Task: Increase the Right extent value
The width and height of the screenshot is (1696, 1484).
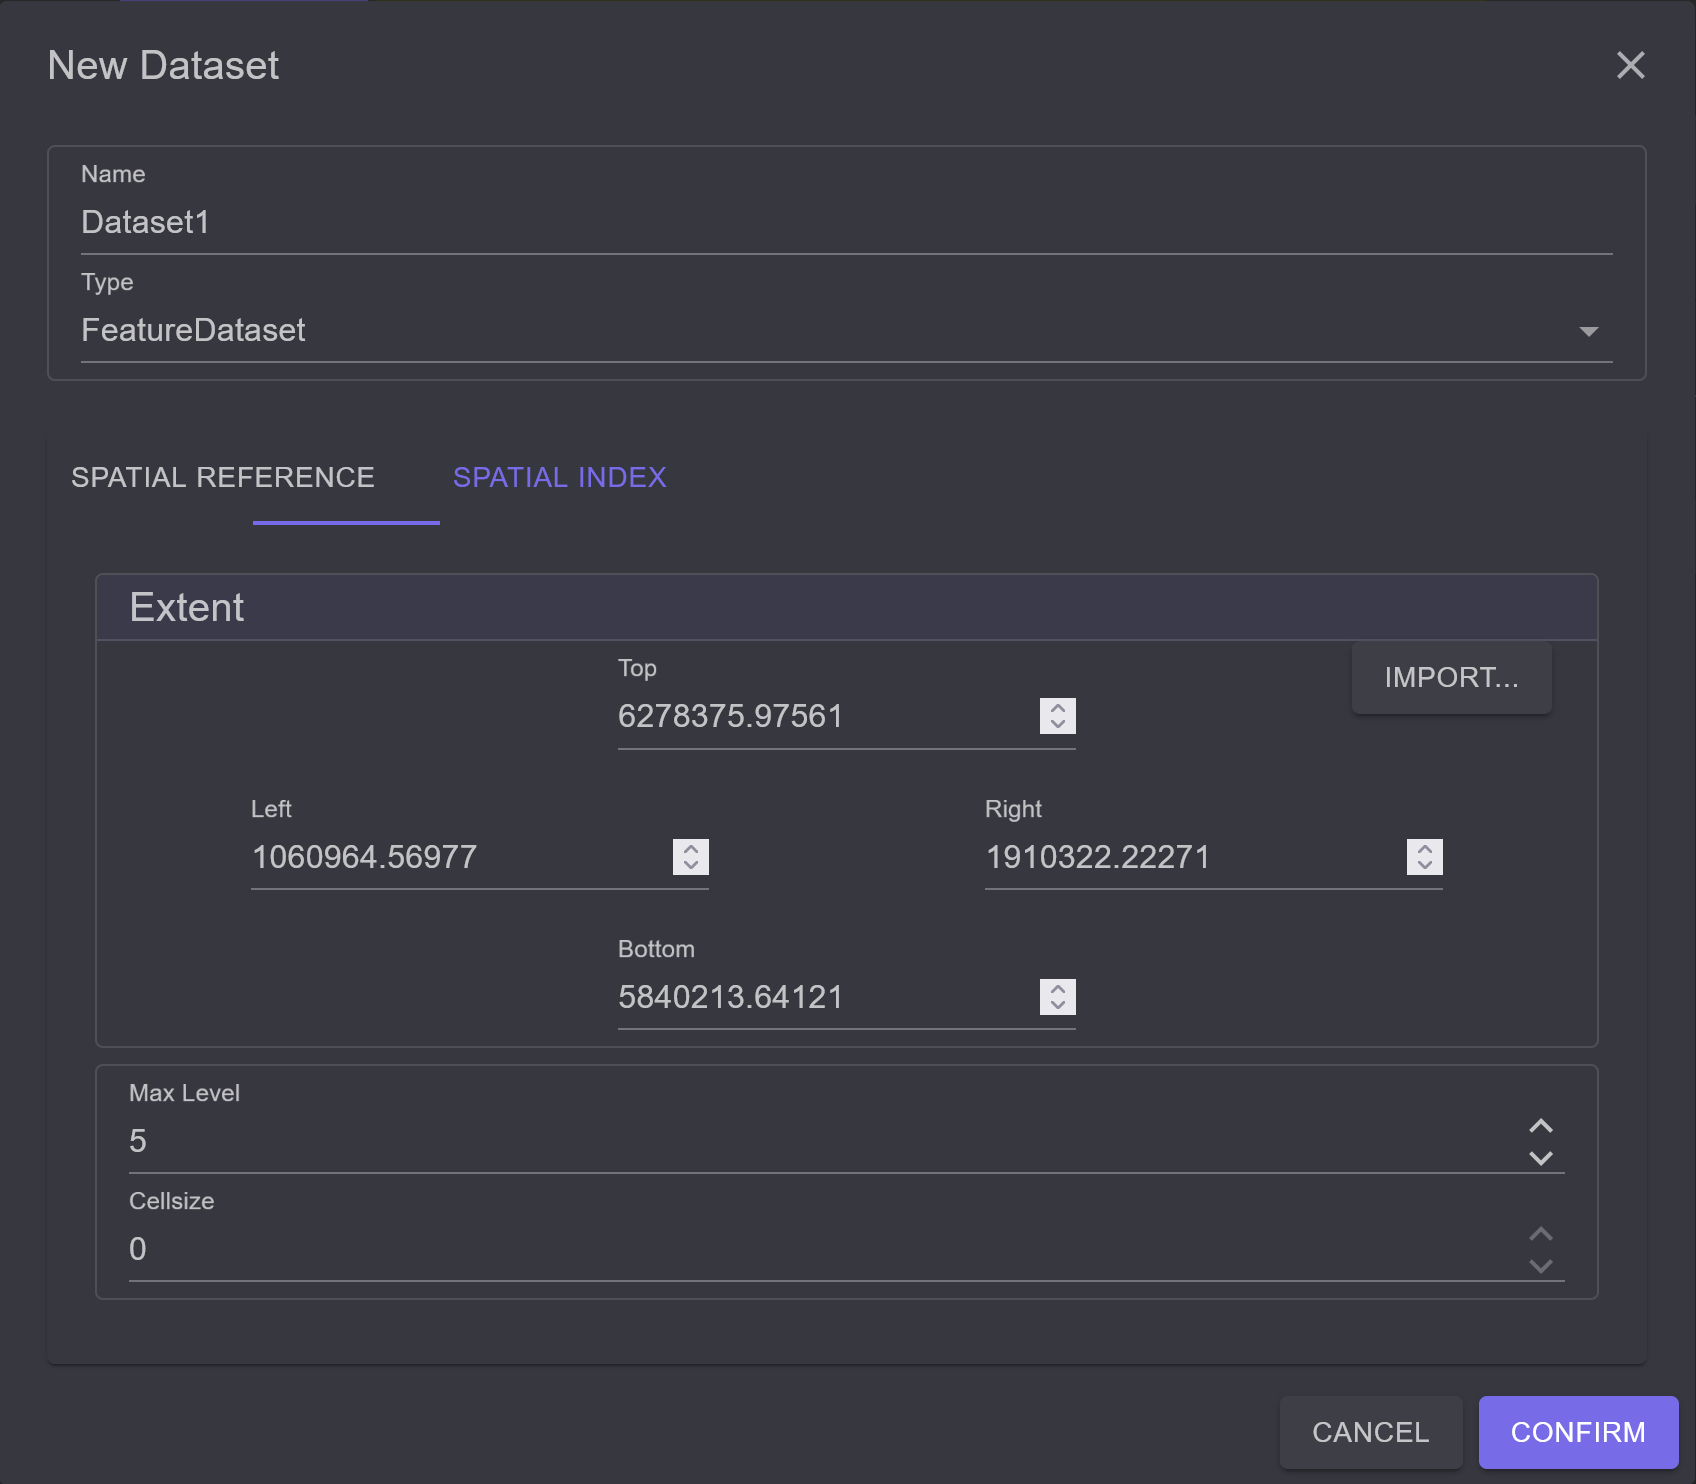Action: [1425, 848]
